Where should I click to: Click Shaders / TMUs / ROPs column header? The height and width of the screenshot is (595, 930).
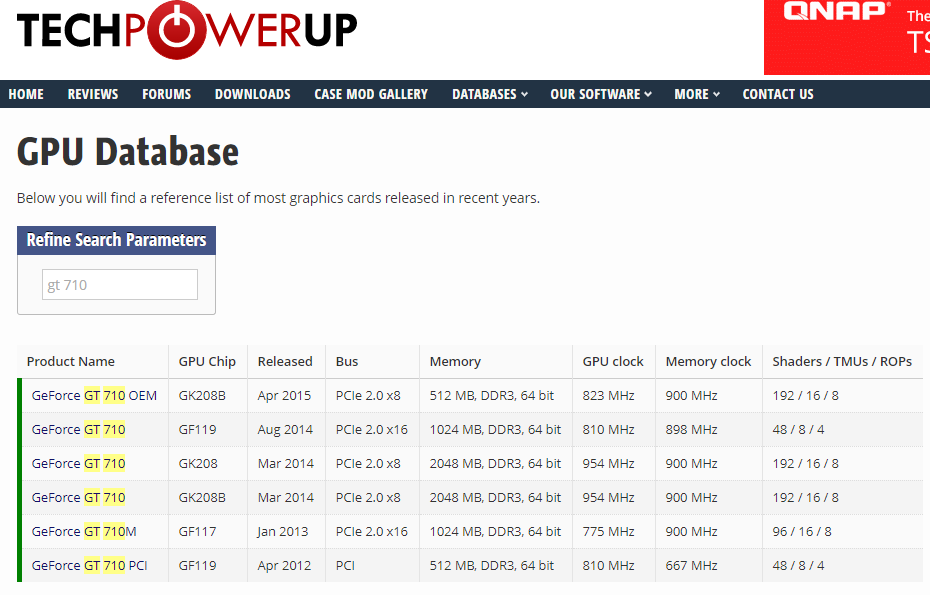[x=842, y=361]
